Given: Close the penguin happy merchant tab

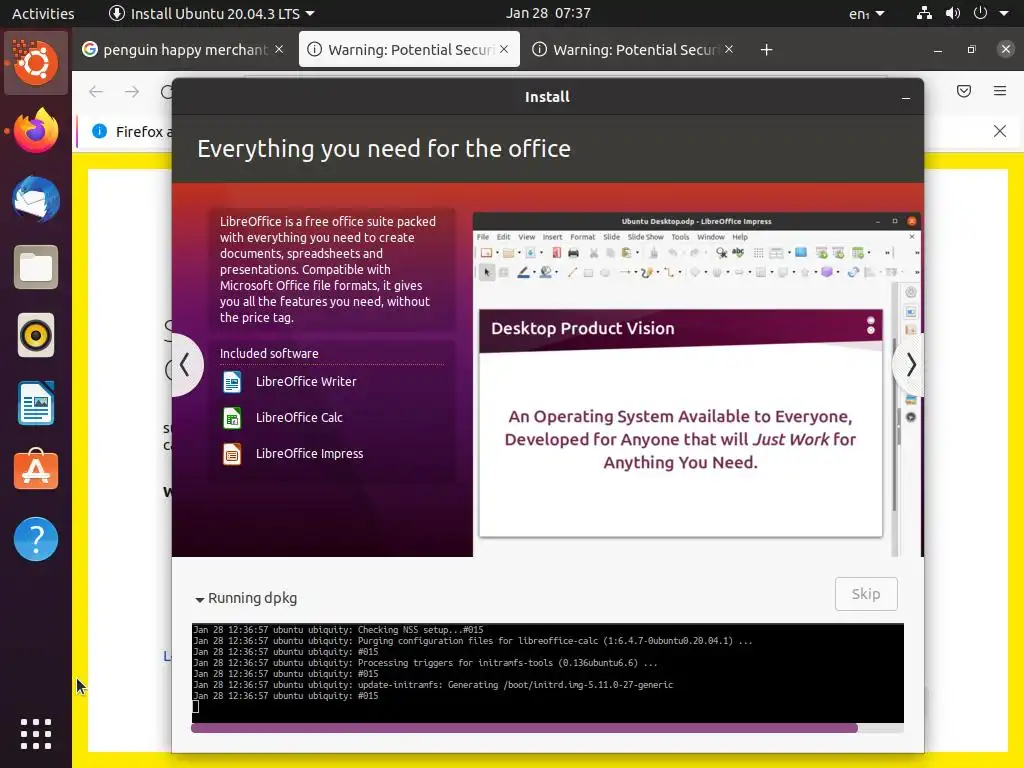Looking at the screenshot, I should [279, 50].
